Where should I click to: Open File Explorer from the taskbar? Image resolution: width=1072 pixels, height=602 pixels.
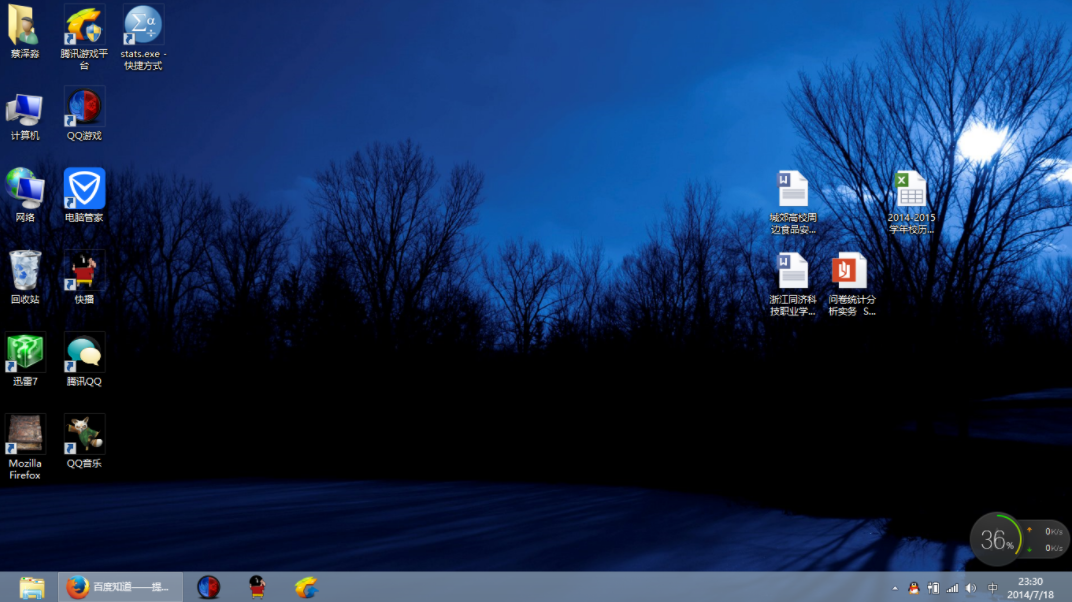coord(32,587)
